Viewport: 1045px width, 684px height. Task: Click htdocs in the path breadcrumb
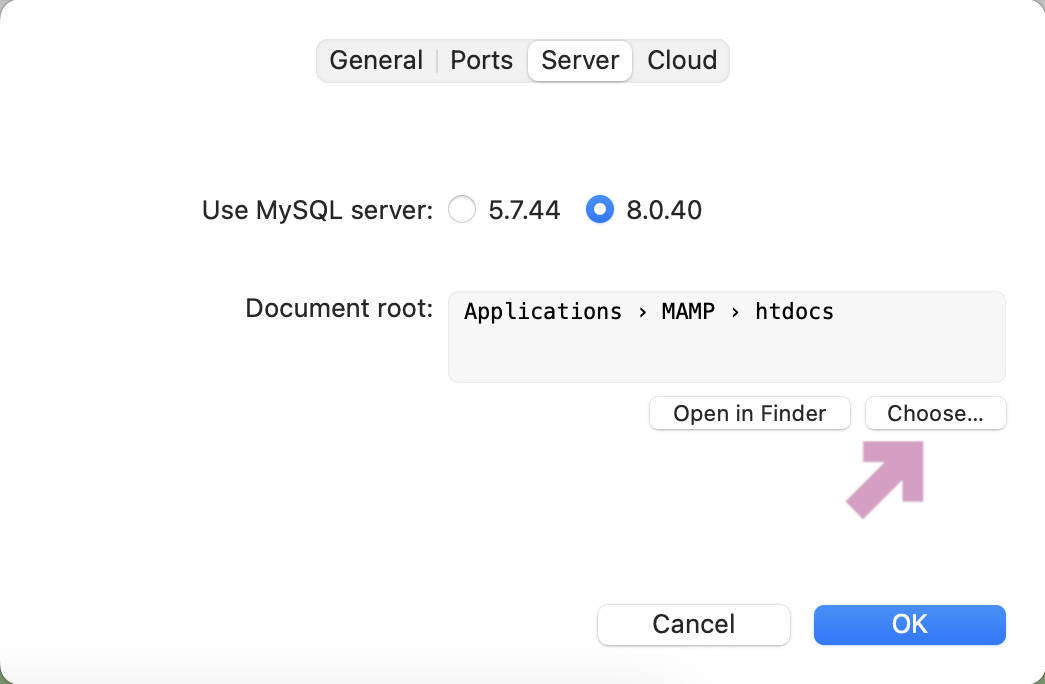tap(794, 311)
